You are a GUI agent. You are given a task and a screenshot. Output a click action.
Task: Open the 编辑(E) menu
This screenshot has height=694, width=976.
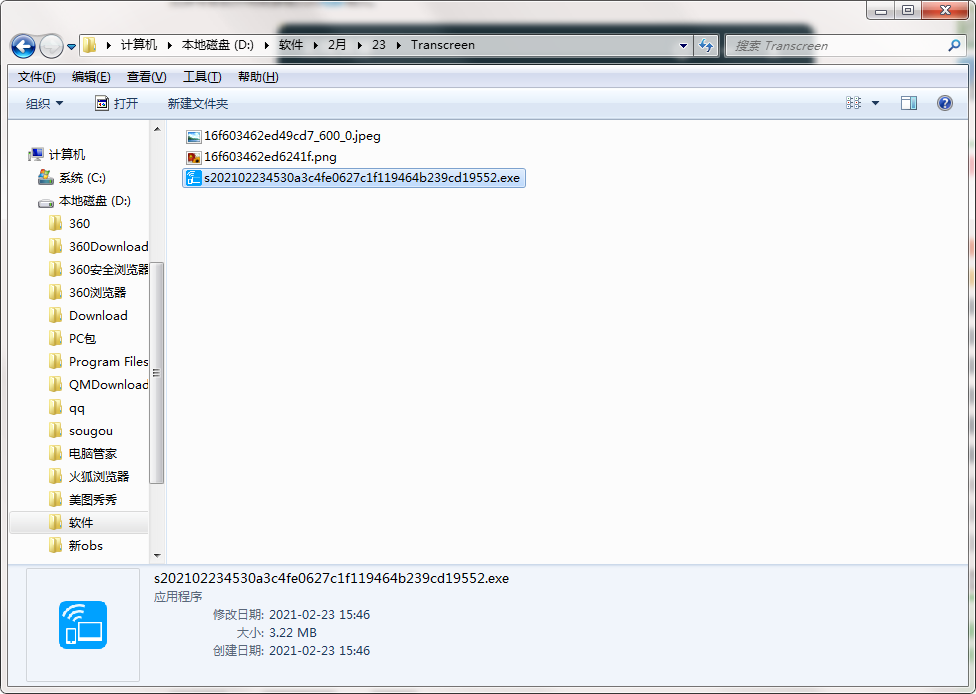coord(91,77)
